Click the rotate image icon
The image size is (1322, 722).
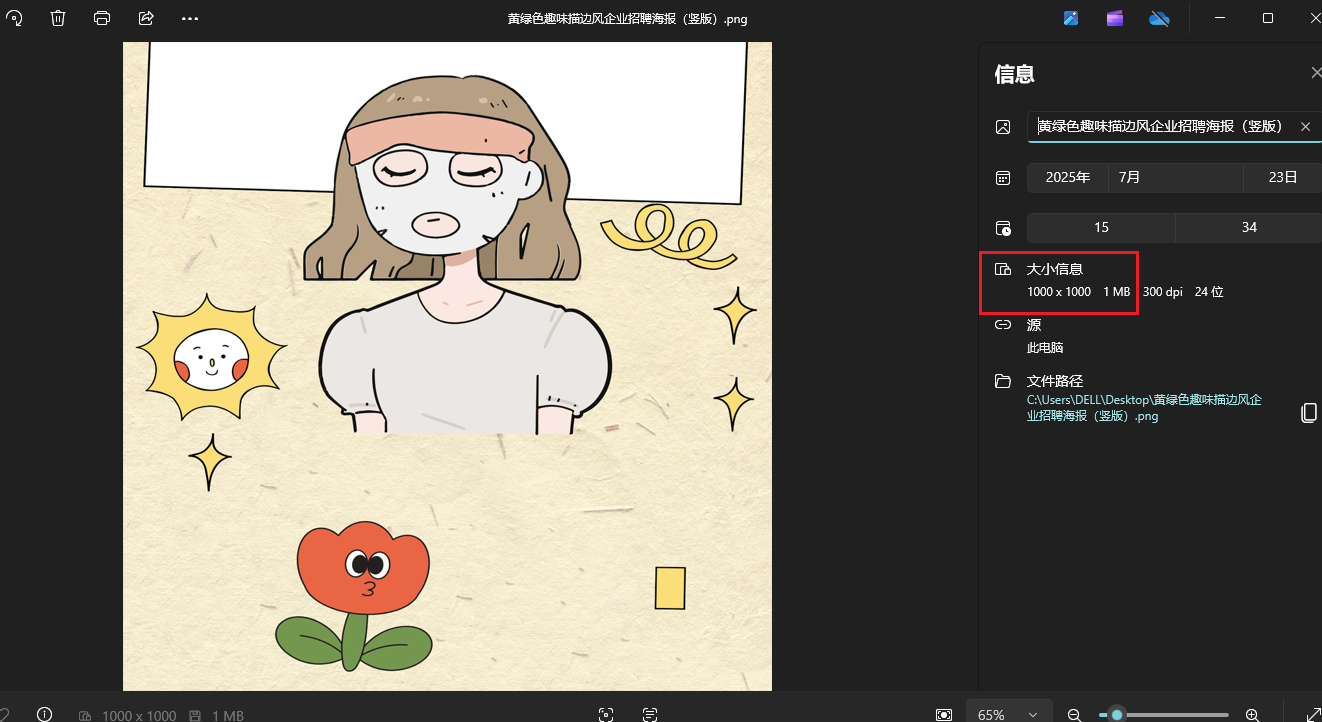click(14, 18)
